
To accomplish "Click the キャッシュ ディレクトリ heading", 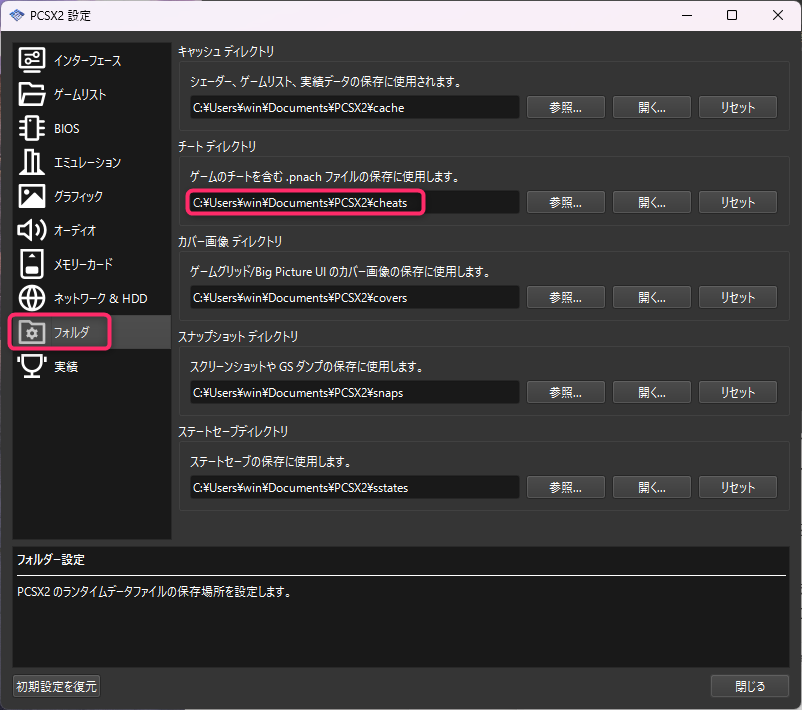I will (x=226, y=51).
